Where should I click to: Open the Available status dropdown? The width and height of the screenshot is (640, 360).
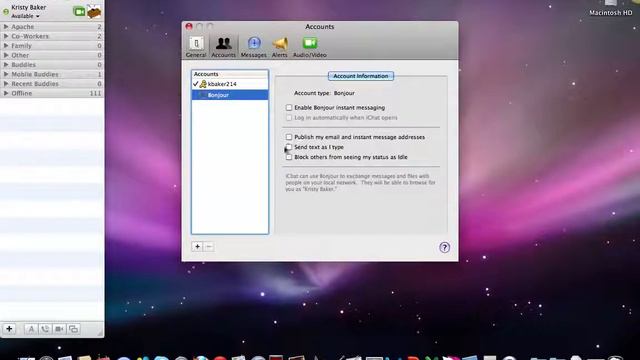point(25,16)
